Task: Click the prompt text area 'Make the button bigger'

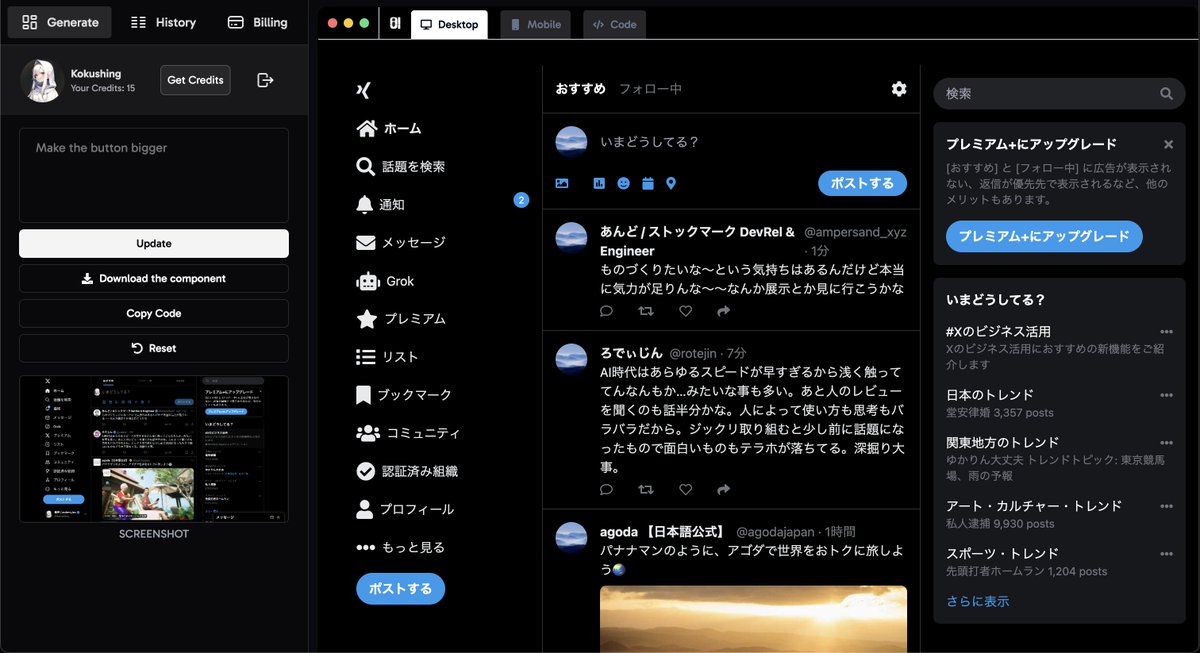Action: (154, 175)
